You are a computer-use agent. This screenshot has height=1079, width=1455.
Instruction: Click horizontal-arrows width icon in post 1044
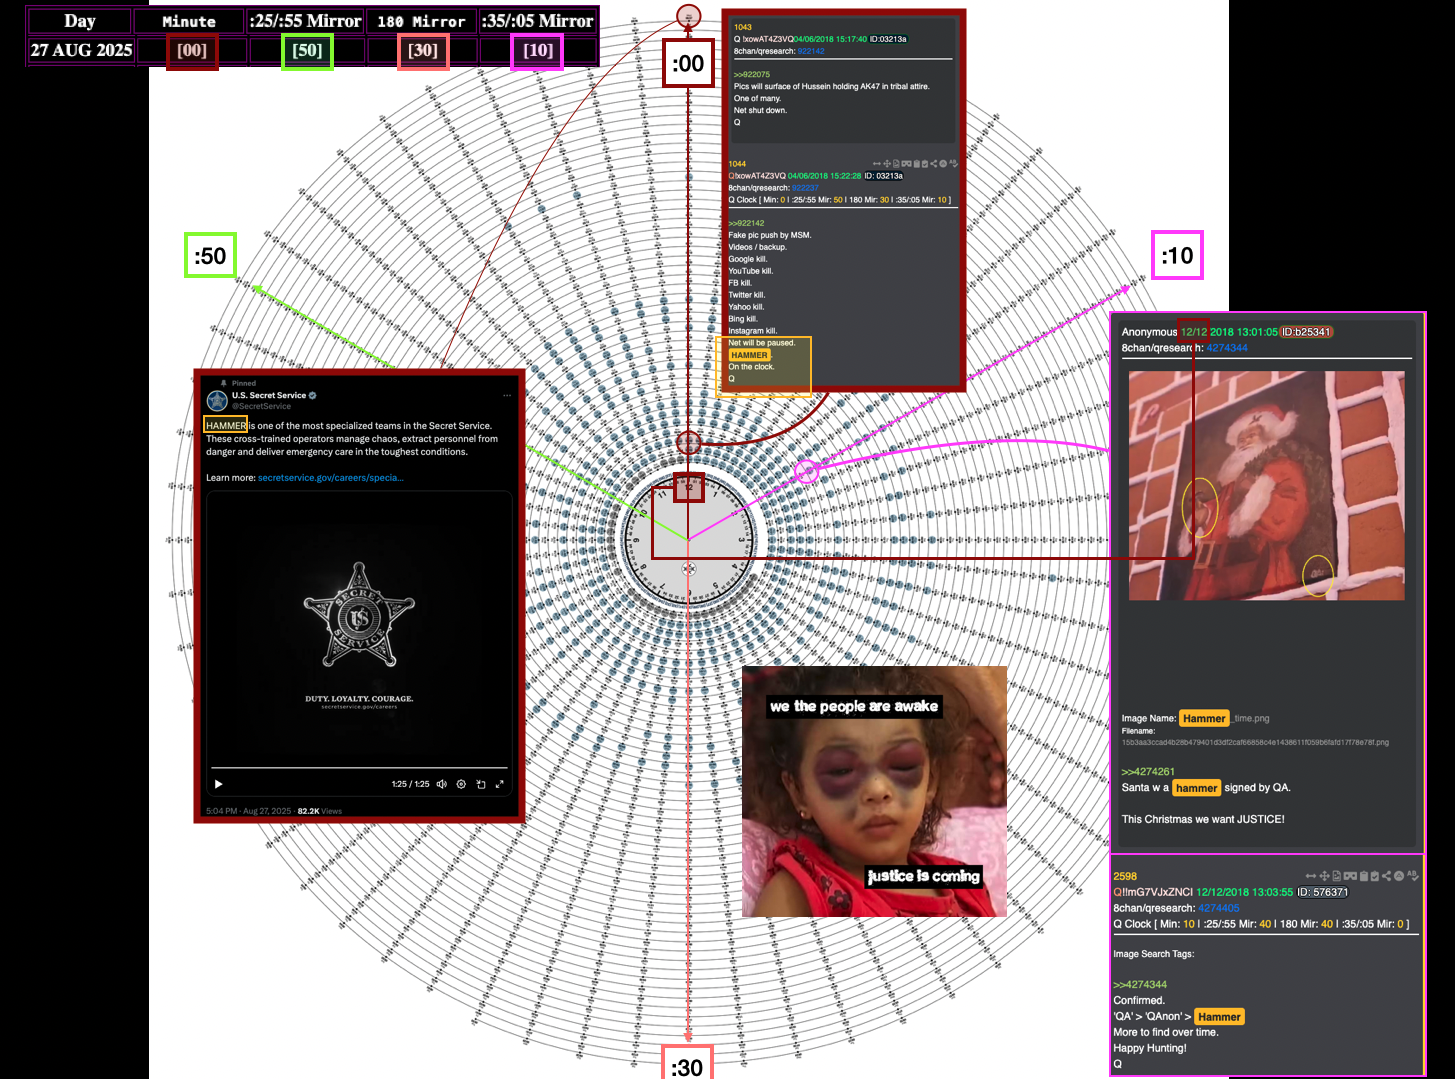pyautogui.click(x=877, y=164)
